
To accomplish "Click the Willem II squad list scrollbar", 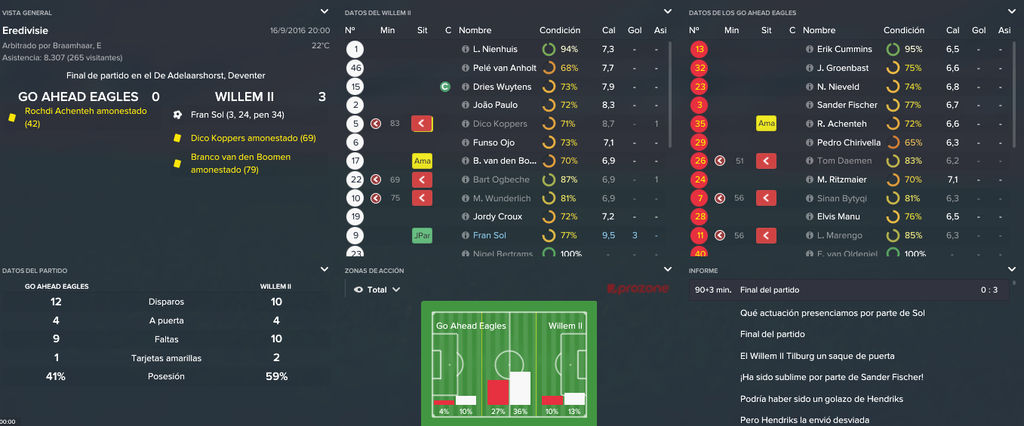I will click(670, 95).
